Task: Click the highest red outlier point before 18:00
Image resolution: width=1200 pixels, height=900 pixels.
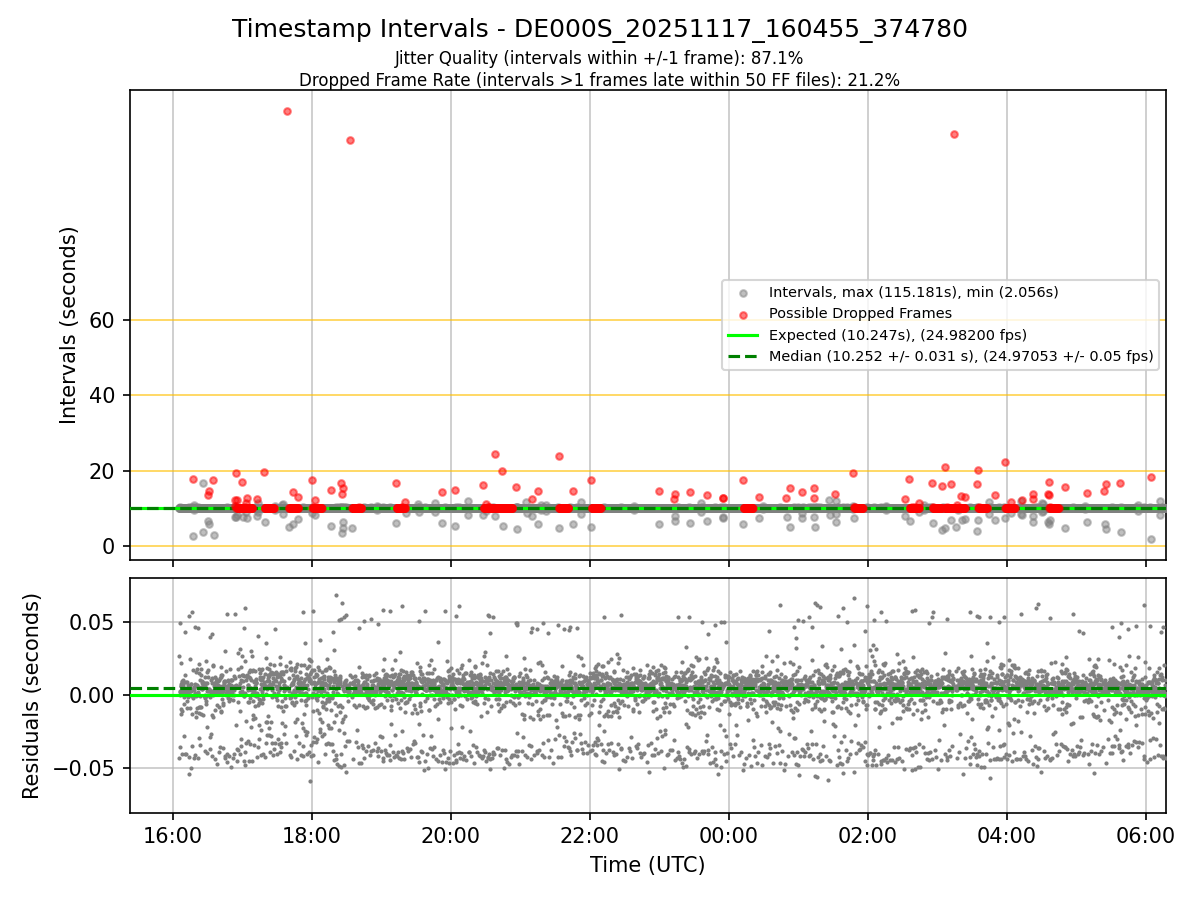Action: click(287, 111)
